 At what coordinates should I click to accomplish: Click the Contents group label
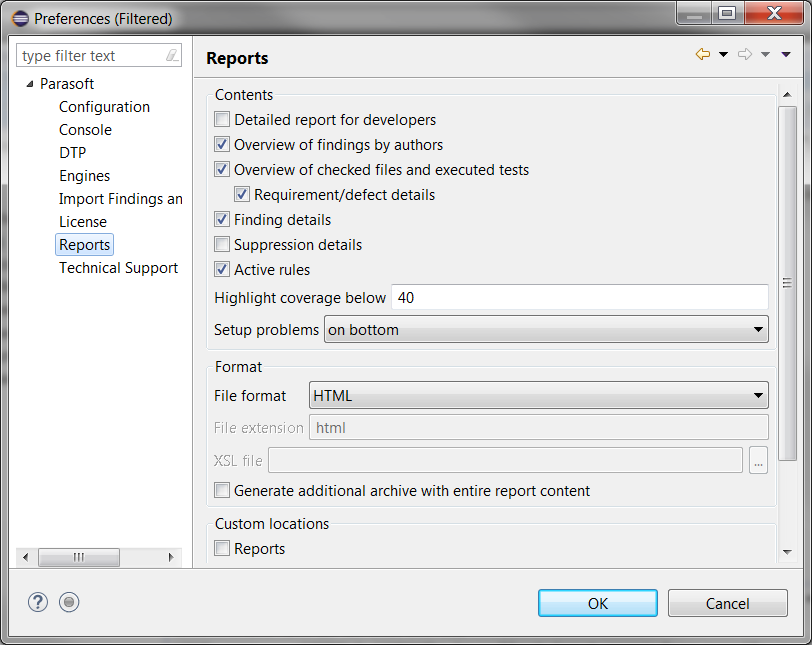pyautogui.click(x=244, y=95)
